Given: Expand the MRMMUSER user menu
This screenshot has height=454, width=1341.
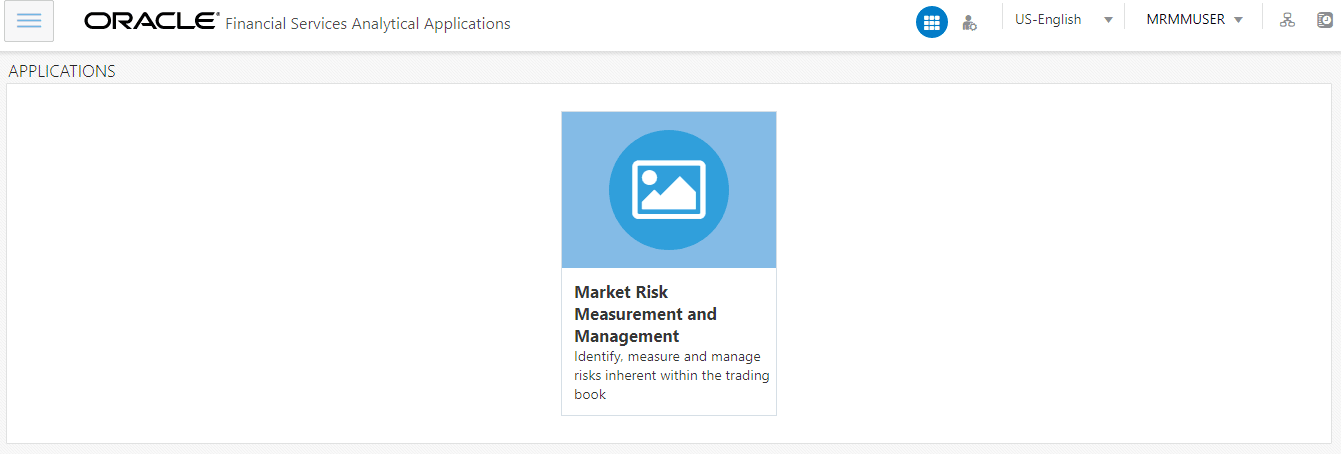Looking at the screenshot, I should (1194, 20).
